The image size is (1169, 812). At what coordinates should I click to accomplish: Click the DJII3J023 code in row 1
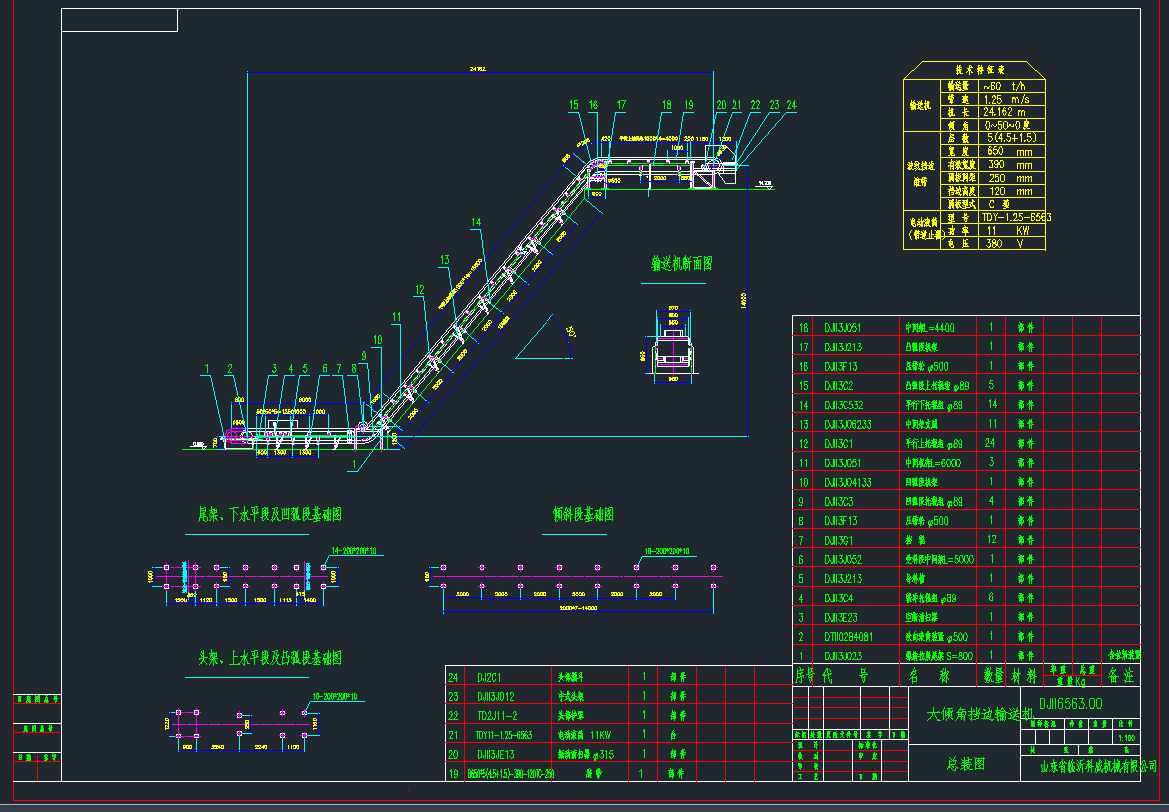coord(842,656)
